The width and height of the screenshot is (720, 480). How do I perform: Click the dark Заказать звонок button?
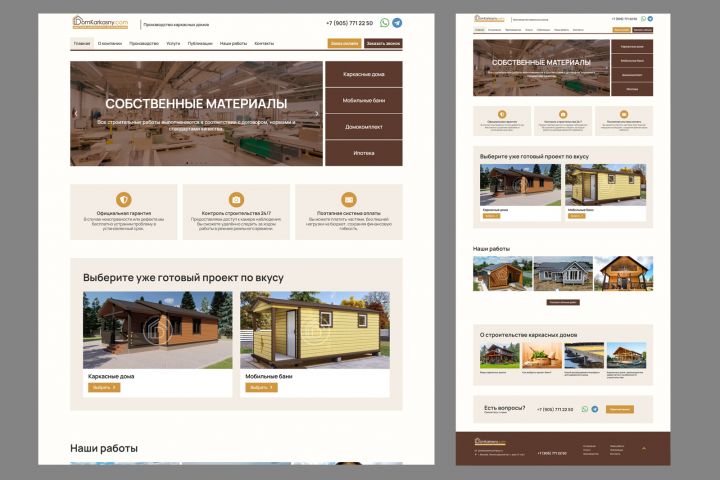pyautogui.click(x=383, y=43)
